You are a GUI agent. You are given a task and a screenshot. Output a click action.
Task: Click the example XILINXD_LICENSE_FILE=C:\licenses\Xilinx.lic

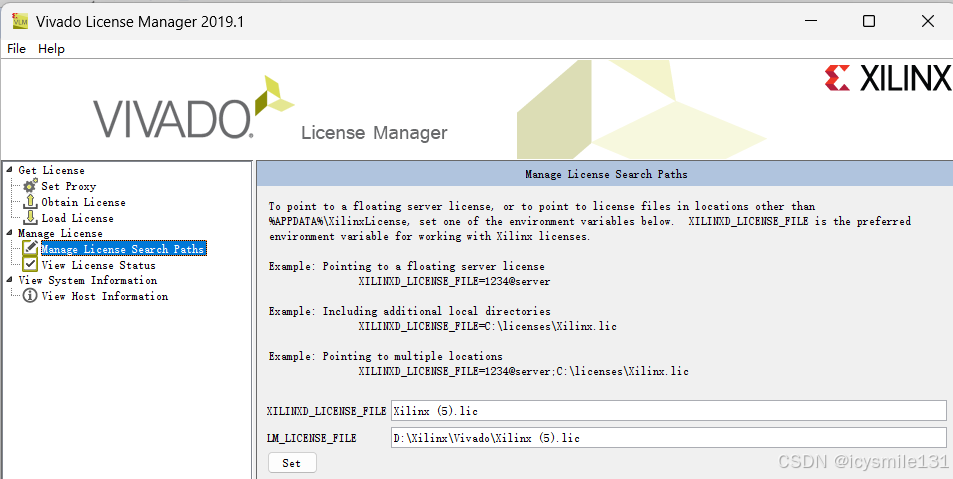[x=487, y=326]
